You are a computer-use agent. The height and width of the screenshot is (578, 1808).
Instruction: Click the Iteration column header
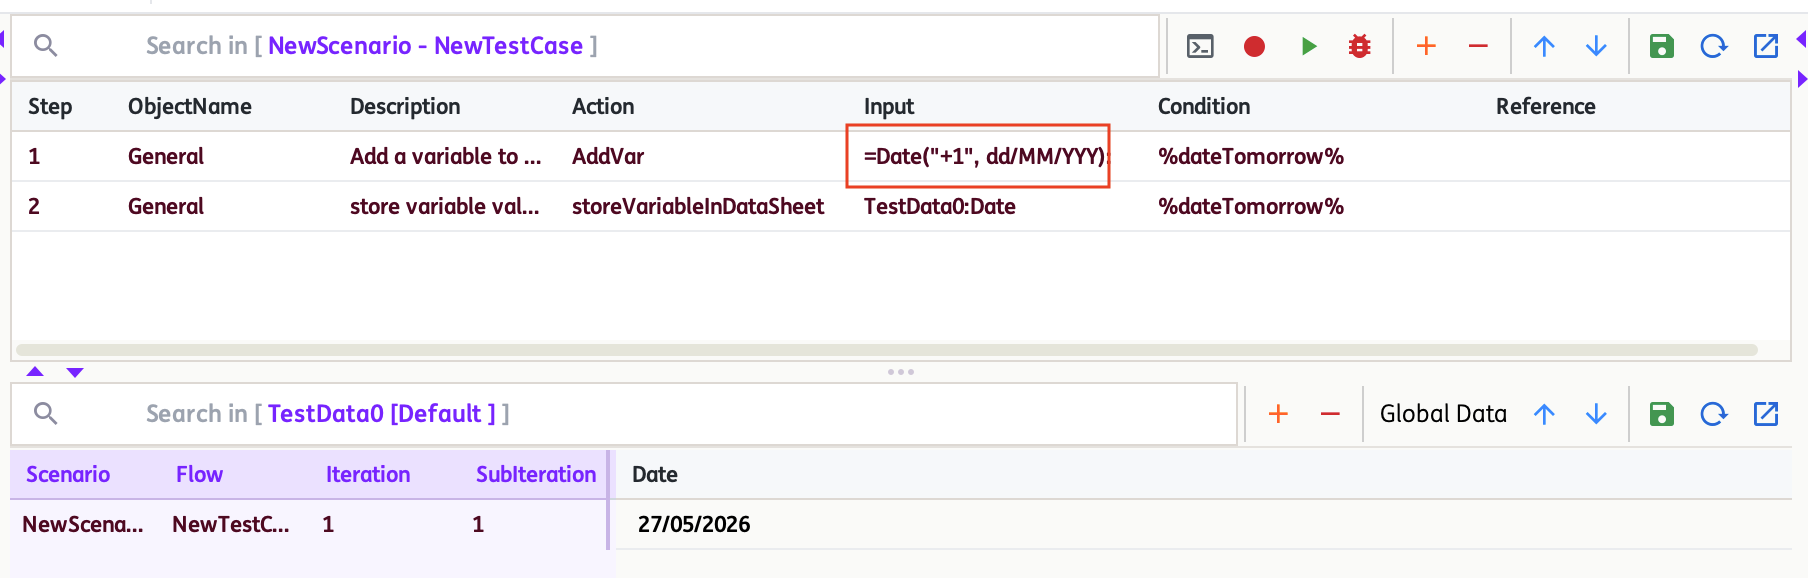click(x=368, y=475)
